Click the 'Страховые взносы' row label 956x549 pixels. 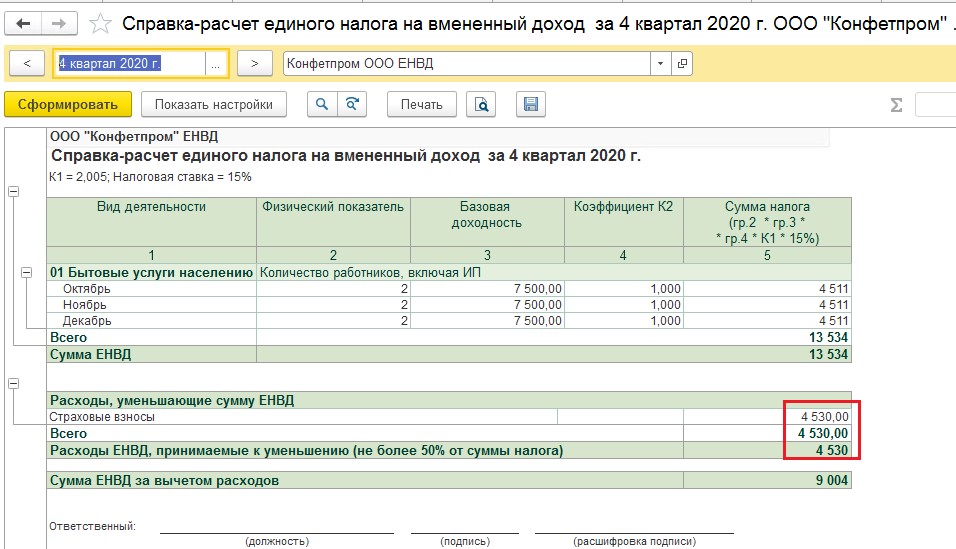[102, 417]
